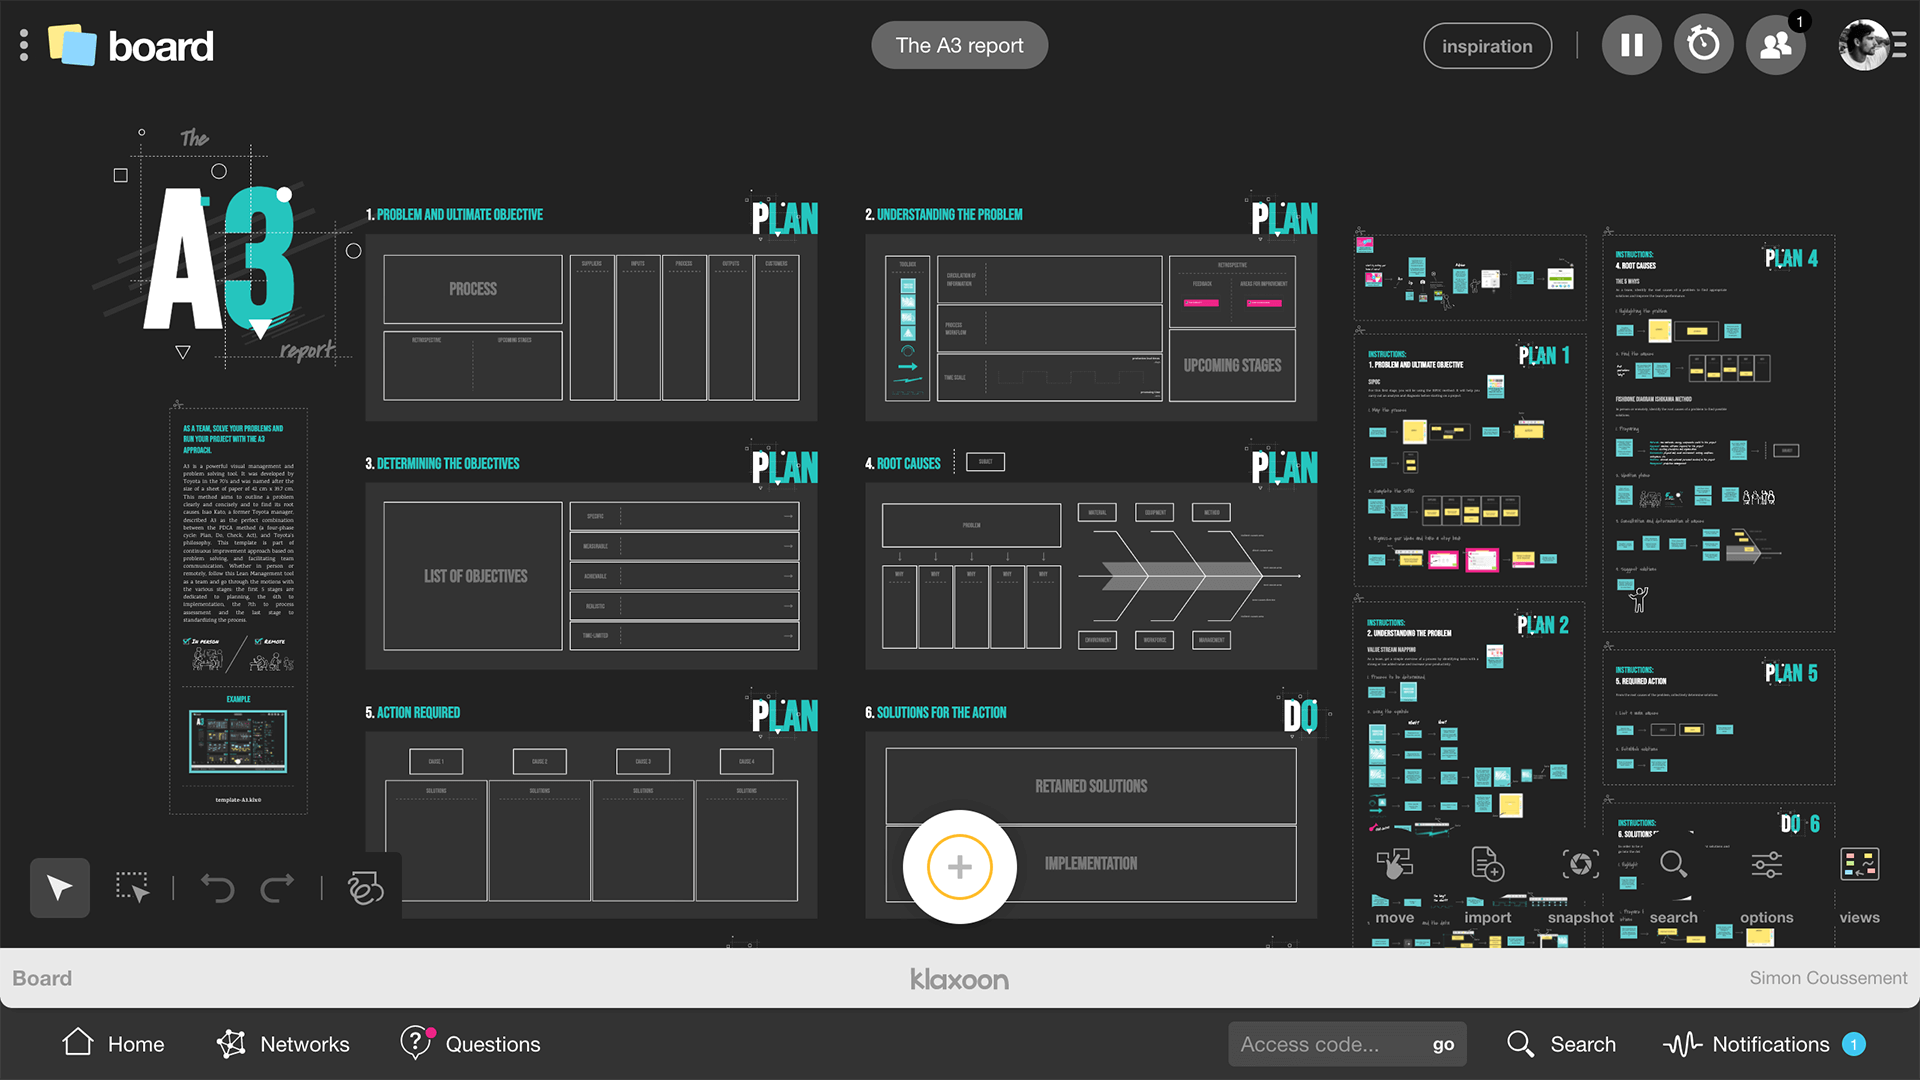Click the pause button in header
This screenshot has height=1080, width=1920.
(1633, 46)
